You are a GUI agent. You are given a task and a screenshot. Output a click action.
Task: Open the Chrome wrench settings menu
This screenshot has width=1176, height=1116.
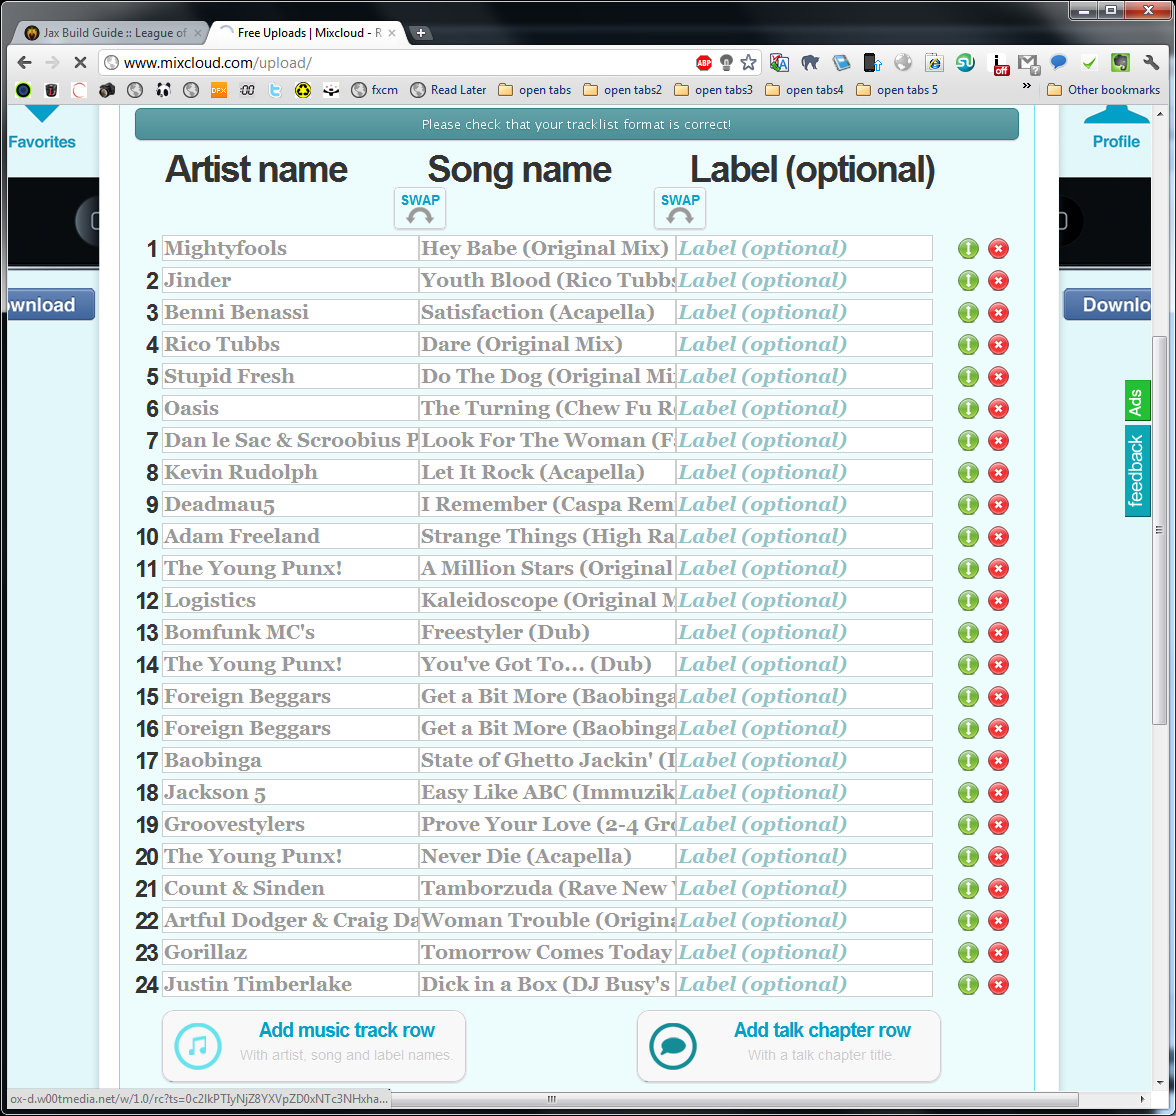(x=1150, y=62)
